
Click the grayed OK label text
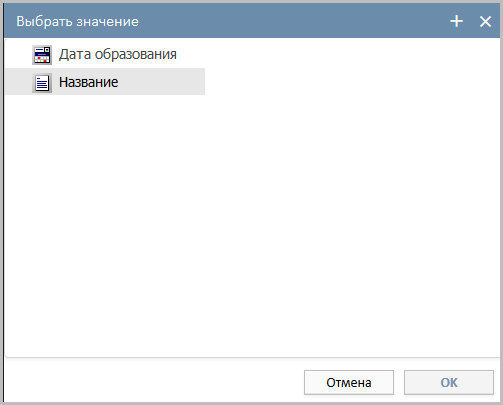449,382
